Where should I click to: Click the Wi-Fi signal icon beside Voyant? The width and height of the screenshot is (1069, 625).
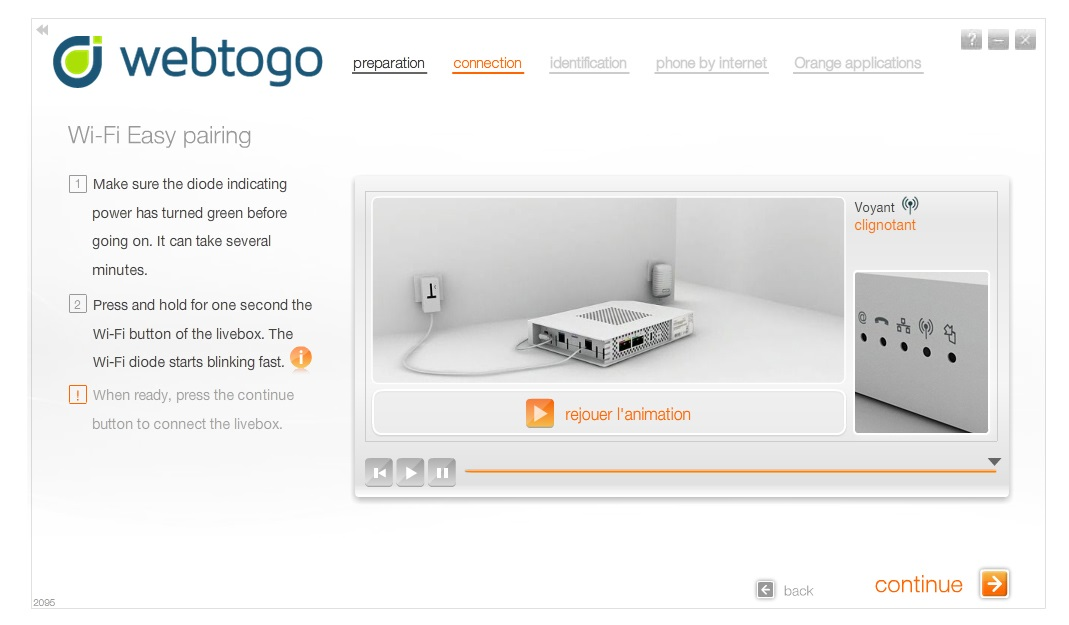910,204
